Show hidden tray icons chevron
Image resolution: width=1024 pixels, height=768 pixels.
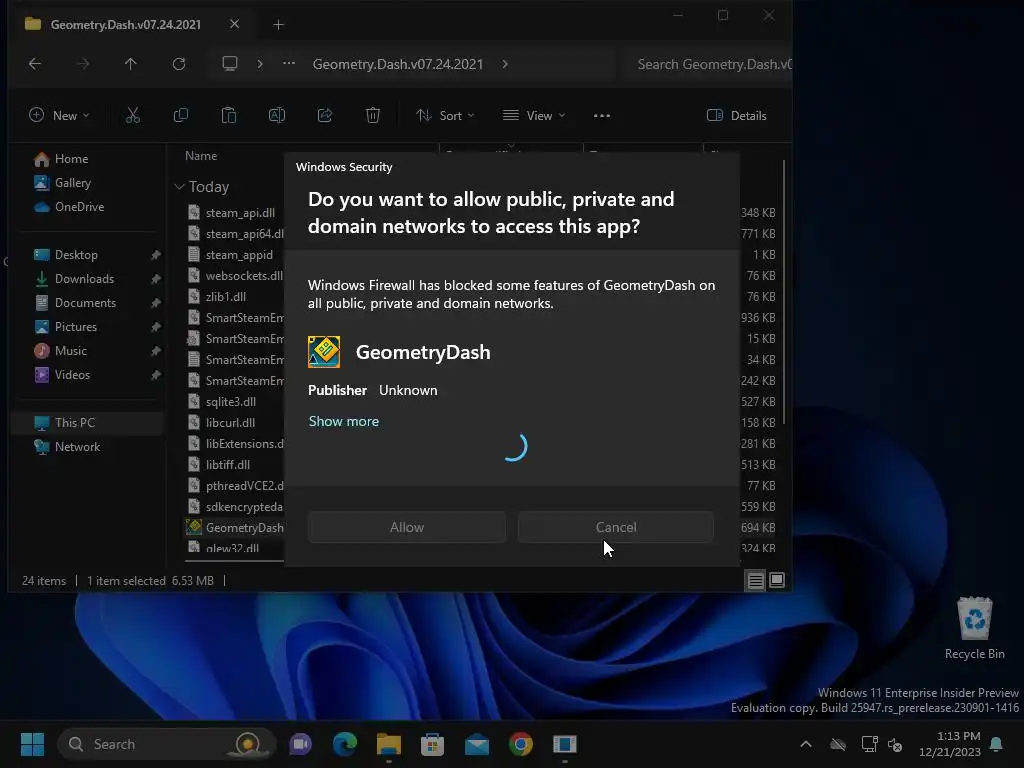coord(806,744)
